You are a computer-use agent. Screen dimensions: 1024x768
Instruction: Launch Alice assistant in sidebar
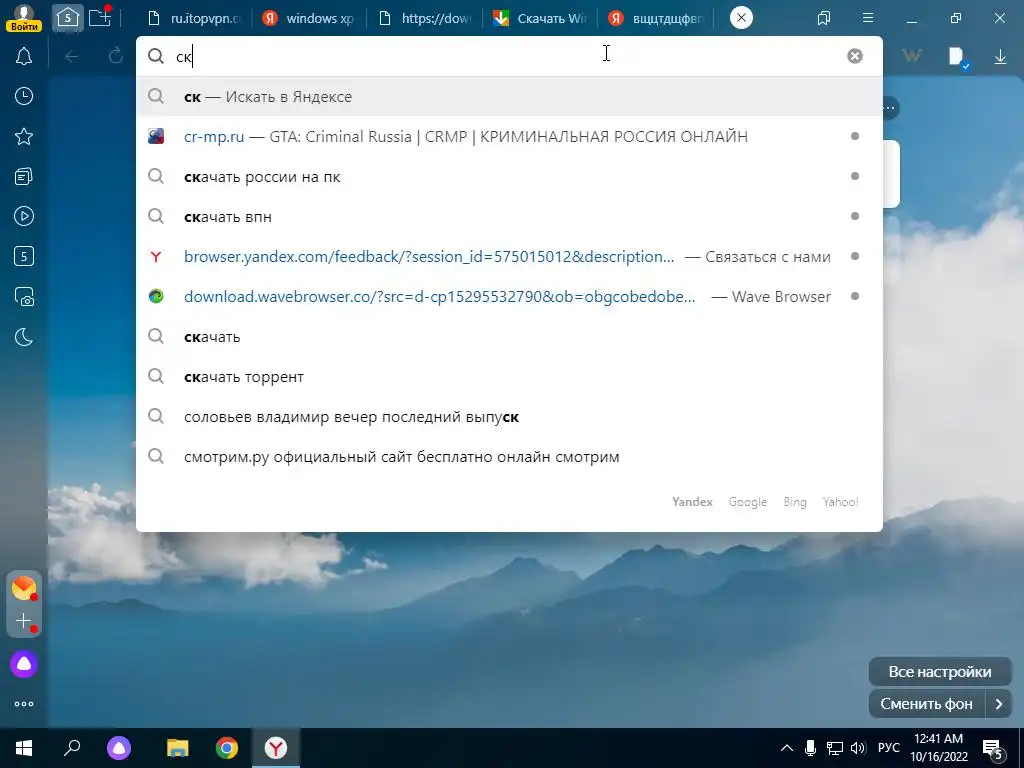pyautogui.click(x=24, y=664)
